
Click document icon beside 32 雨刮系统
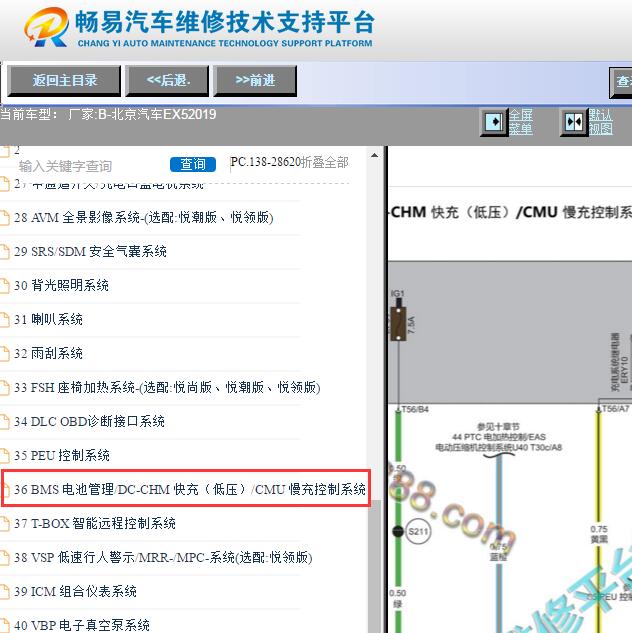point(4,354)
